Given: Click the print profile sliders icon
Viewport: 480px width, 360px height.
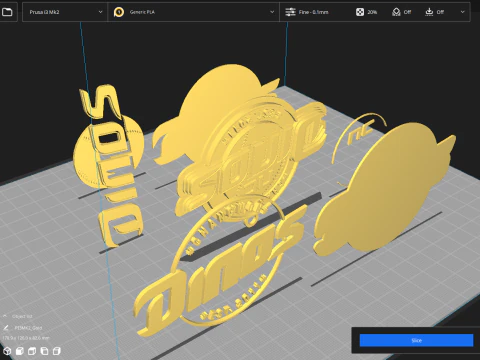Looking at the screenshot, I should coord(290,12).
